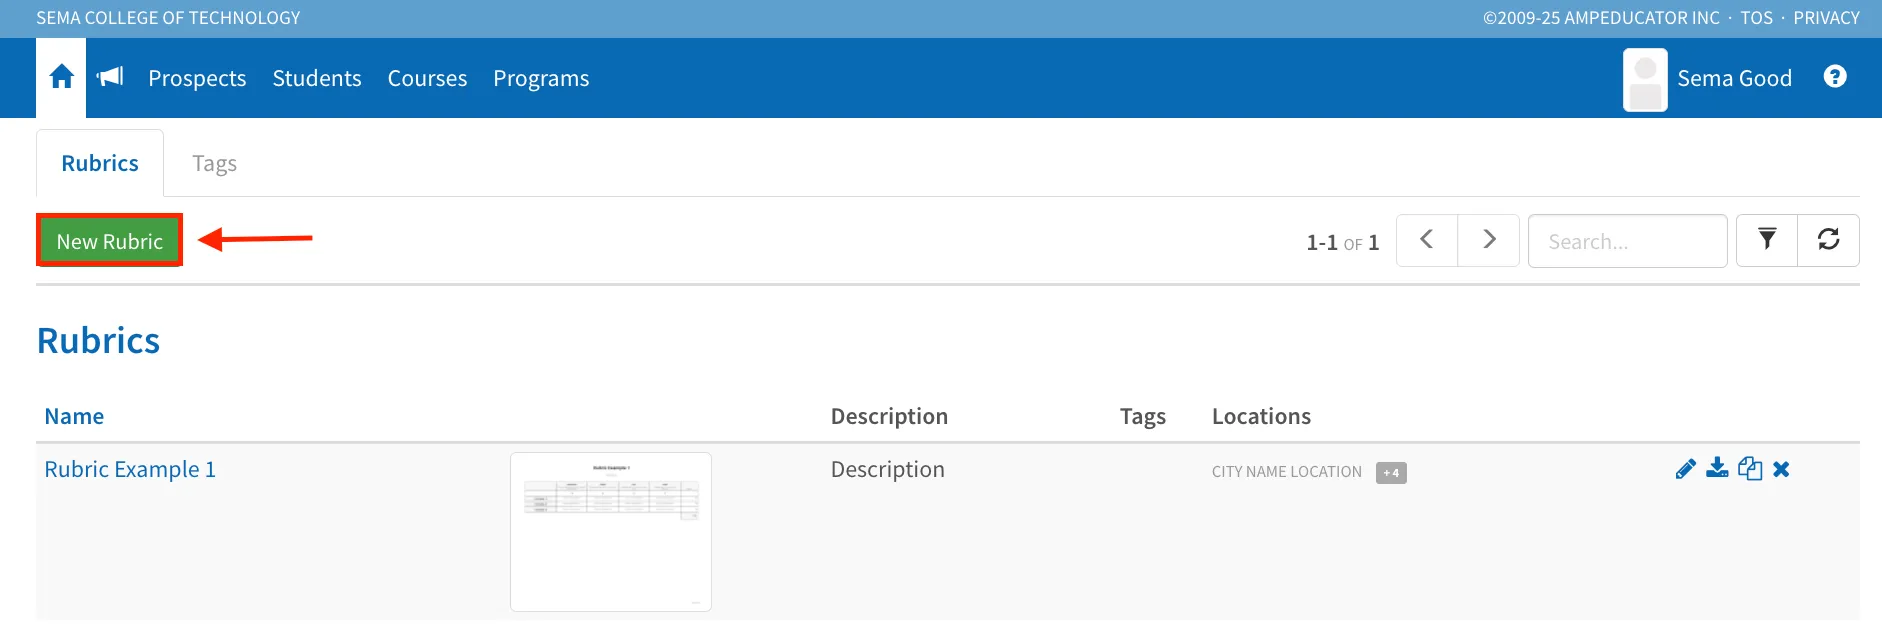This screenshot has height=640, width=1882.
Task: Refresh the rubrics list
Action: click(1828, 240)
